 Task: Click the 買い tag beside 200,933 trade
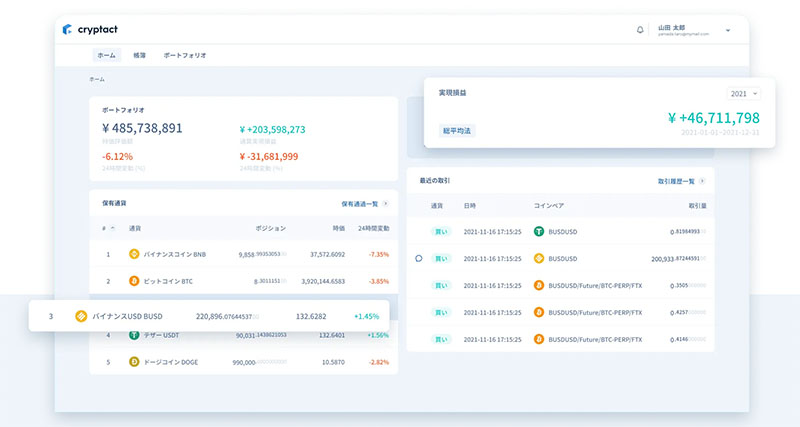click(x=440, y=259)
